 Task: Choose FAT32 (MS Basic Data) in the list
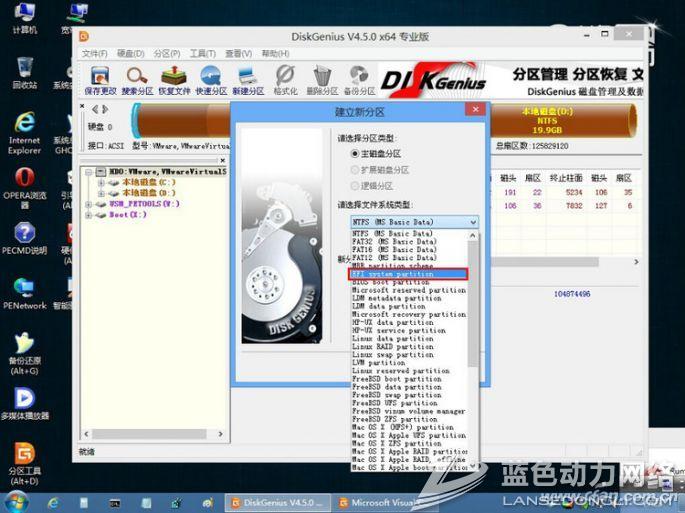394,242
